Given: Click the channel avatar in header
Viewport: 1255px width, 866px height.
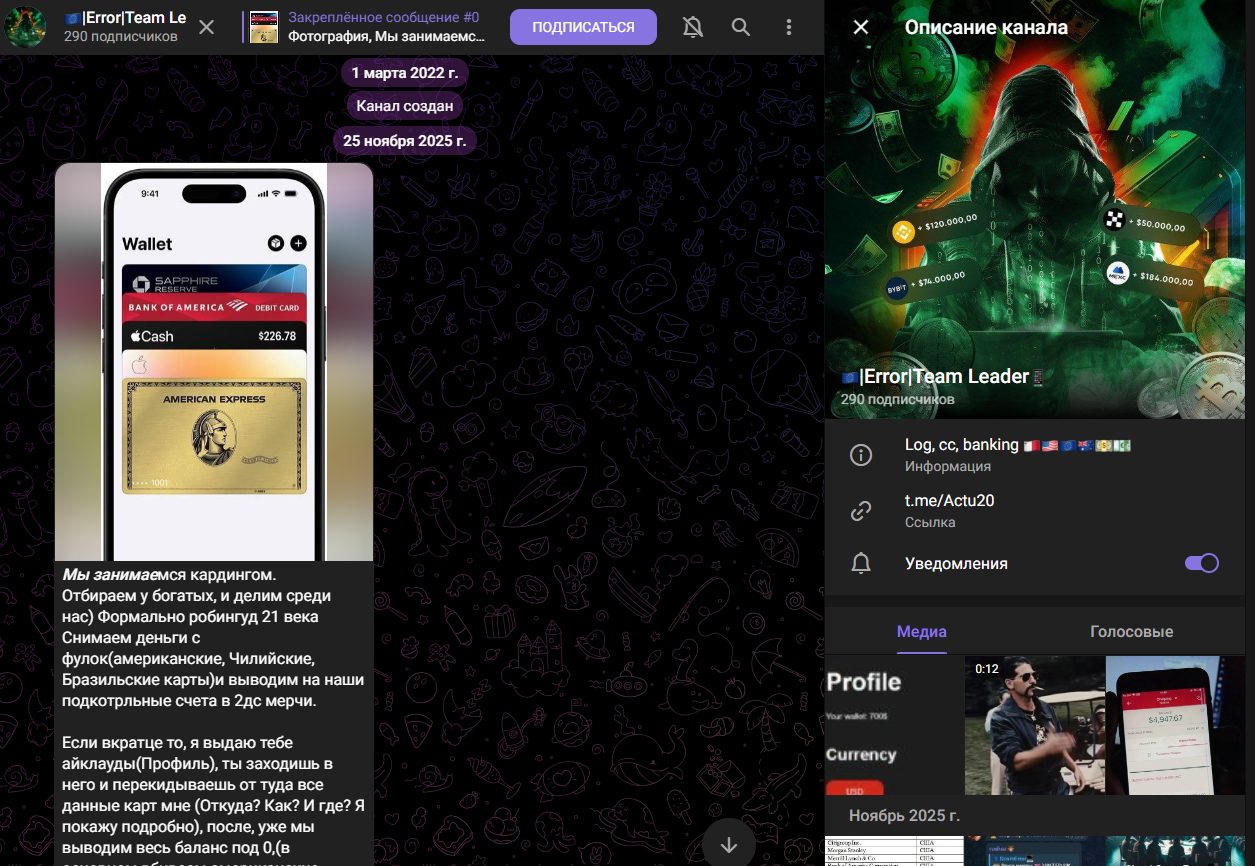Looking at the screenshot, I should point(27,27).
